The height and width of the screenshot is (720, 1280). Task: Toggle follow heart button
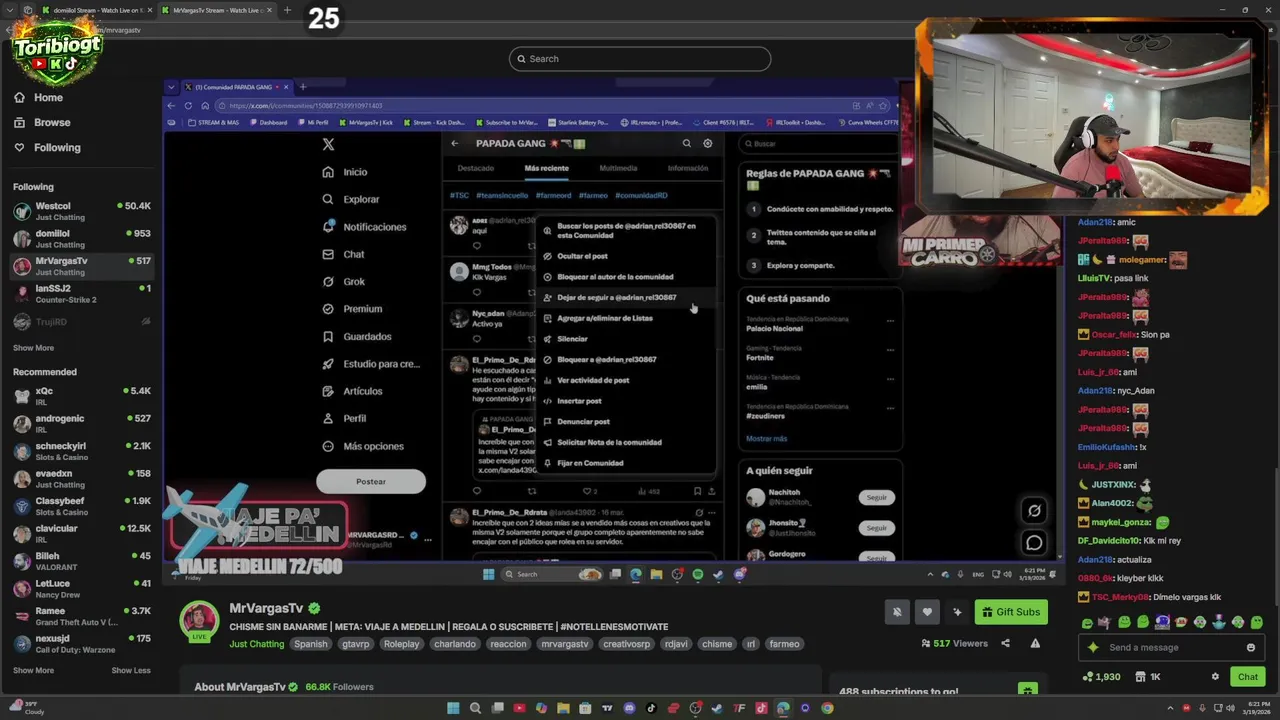click(927, 612)
